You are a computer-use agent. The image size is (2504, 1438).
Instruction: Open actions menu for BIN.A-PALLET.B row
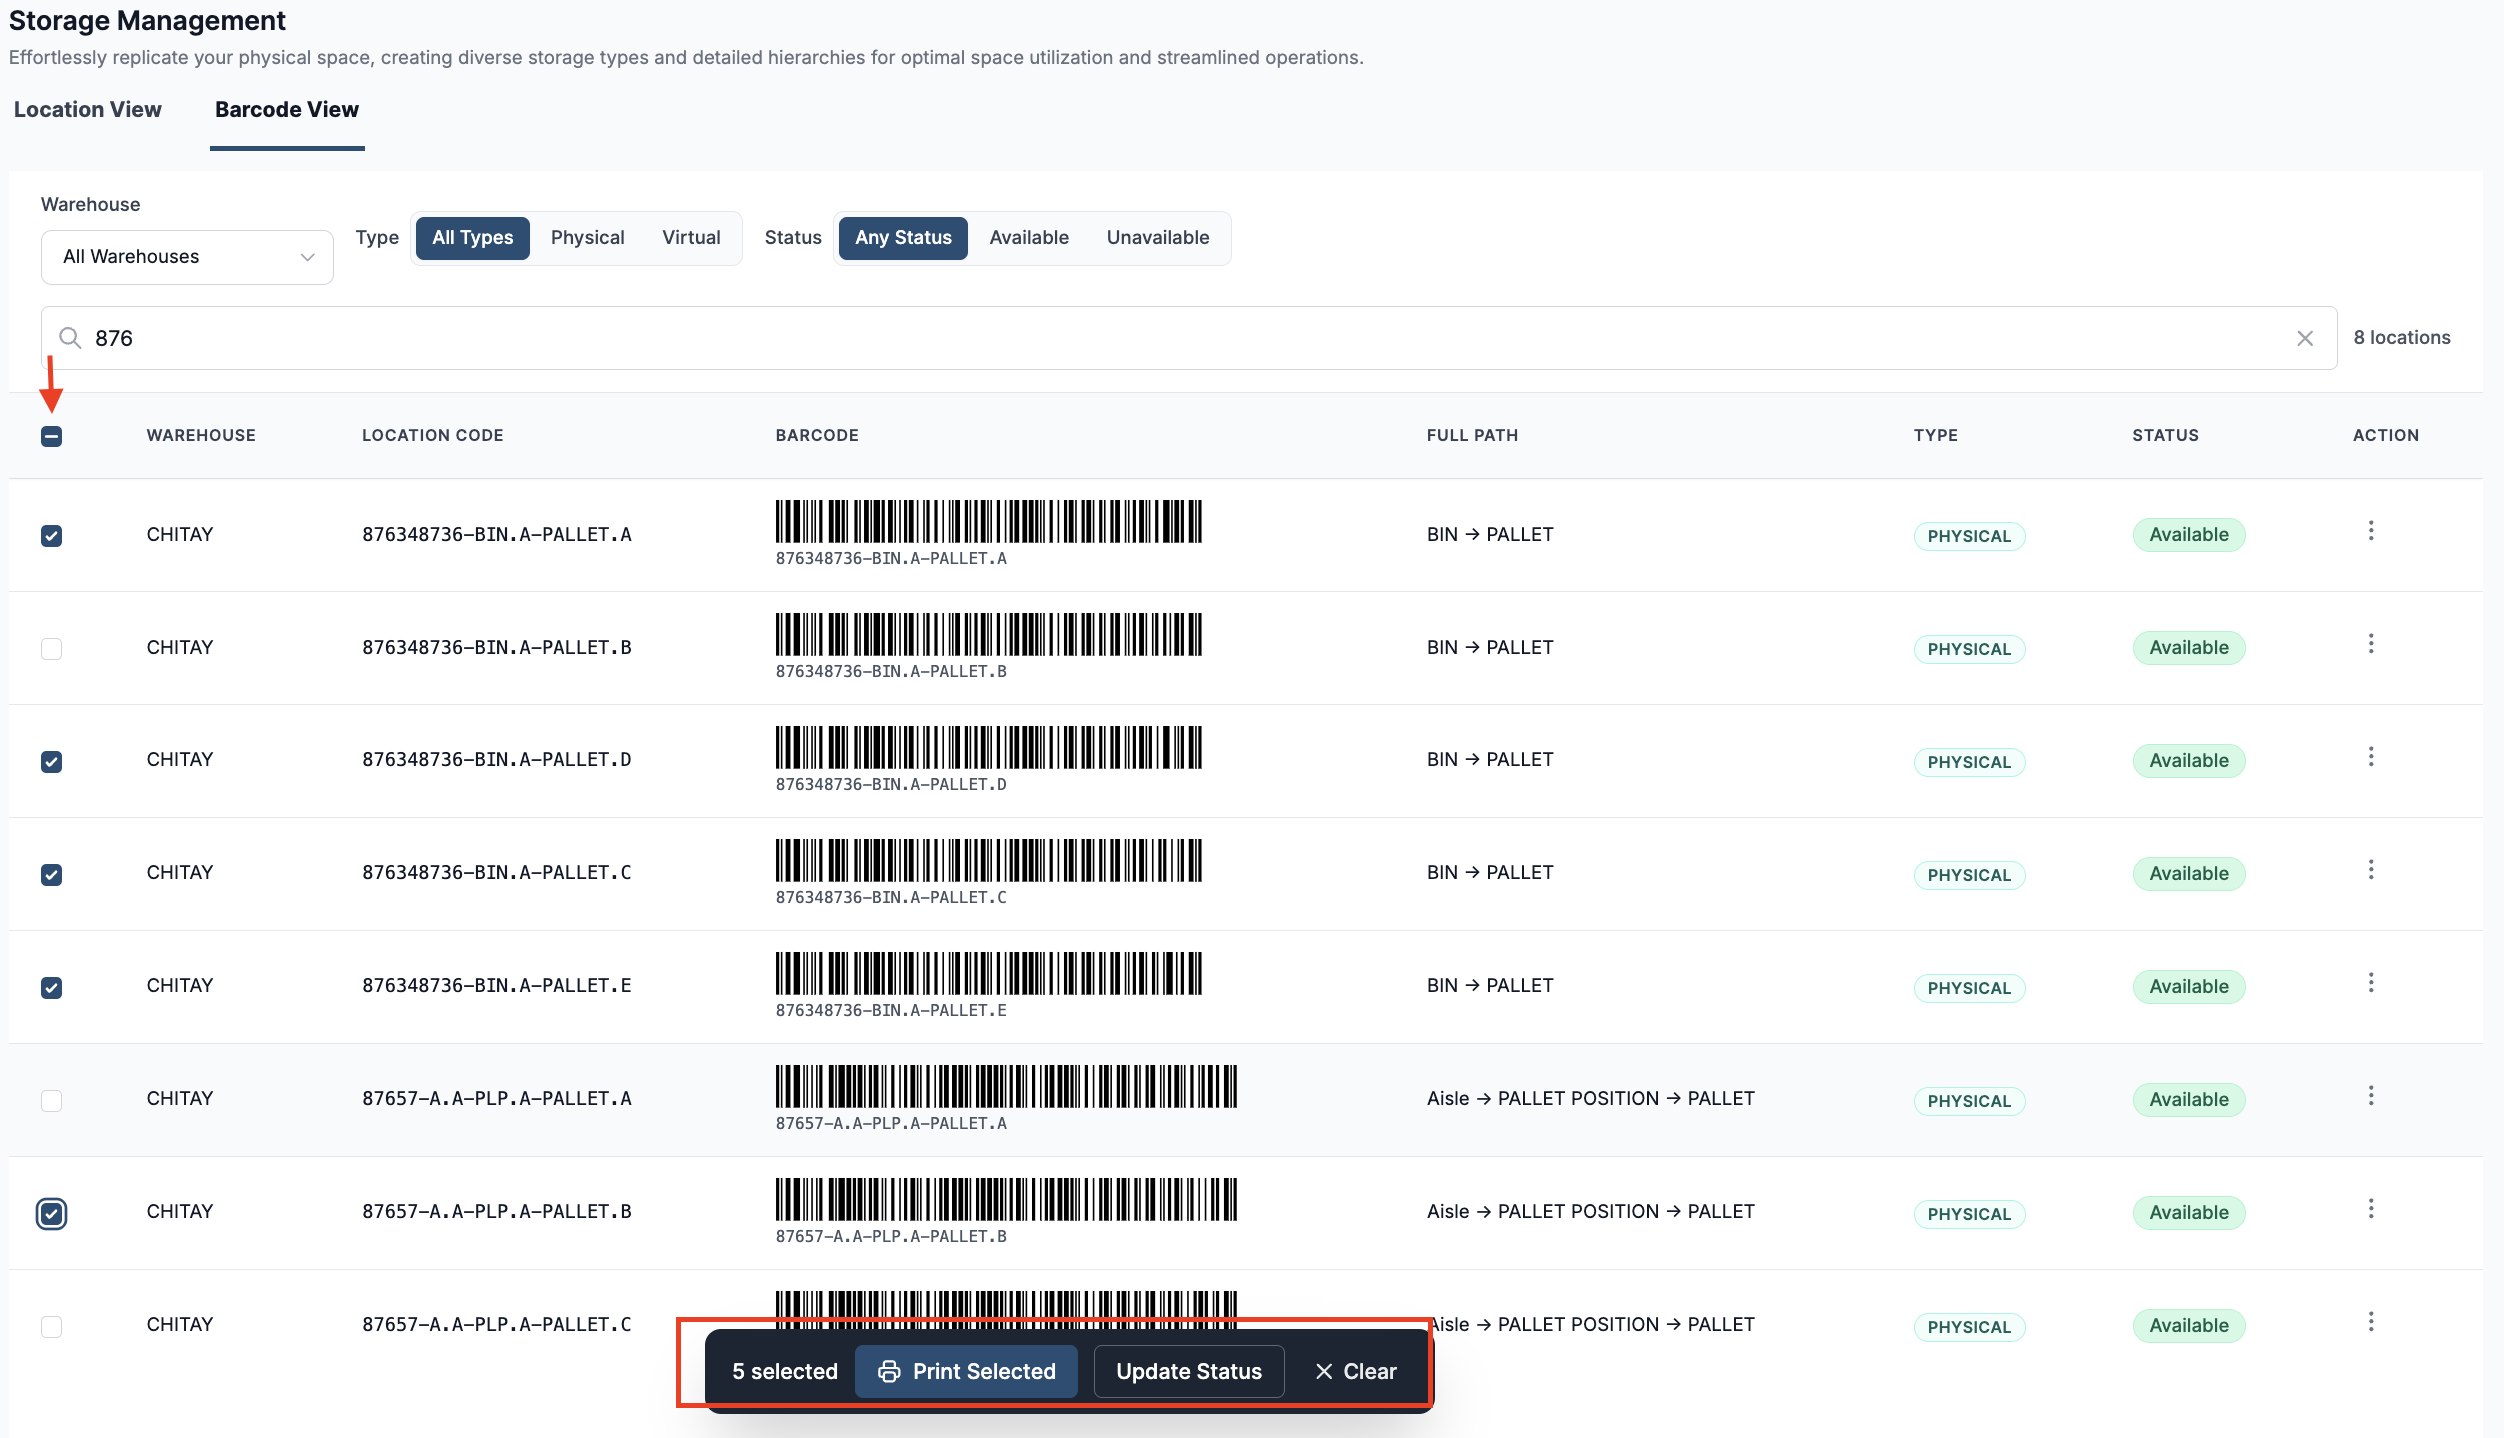tap(2370, 644)
